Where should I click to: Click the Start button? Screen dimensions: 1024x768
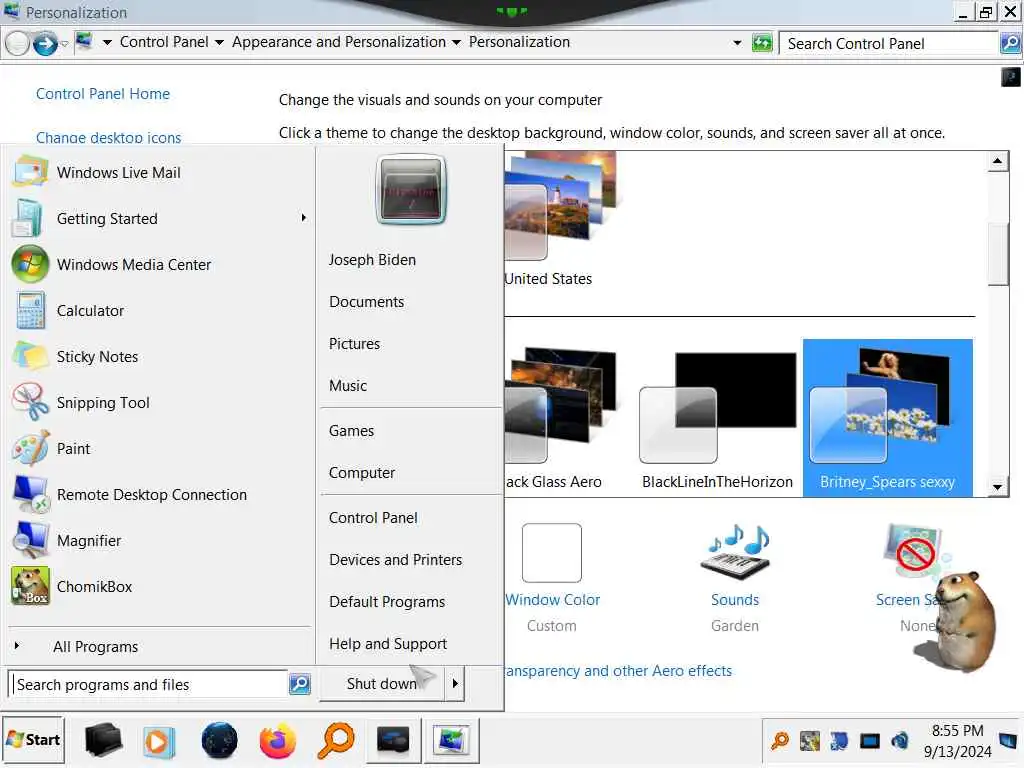33,740
